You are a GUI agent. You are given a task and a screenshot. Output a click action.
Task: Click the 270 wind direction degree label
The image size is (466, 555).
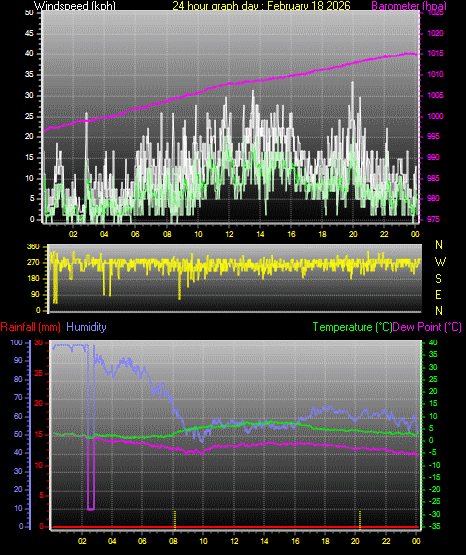tap(33, 263)
